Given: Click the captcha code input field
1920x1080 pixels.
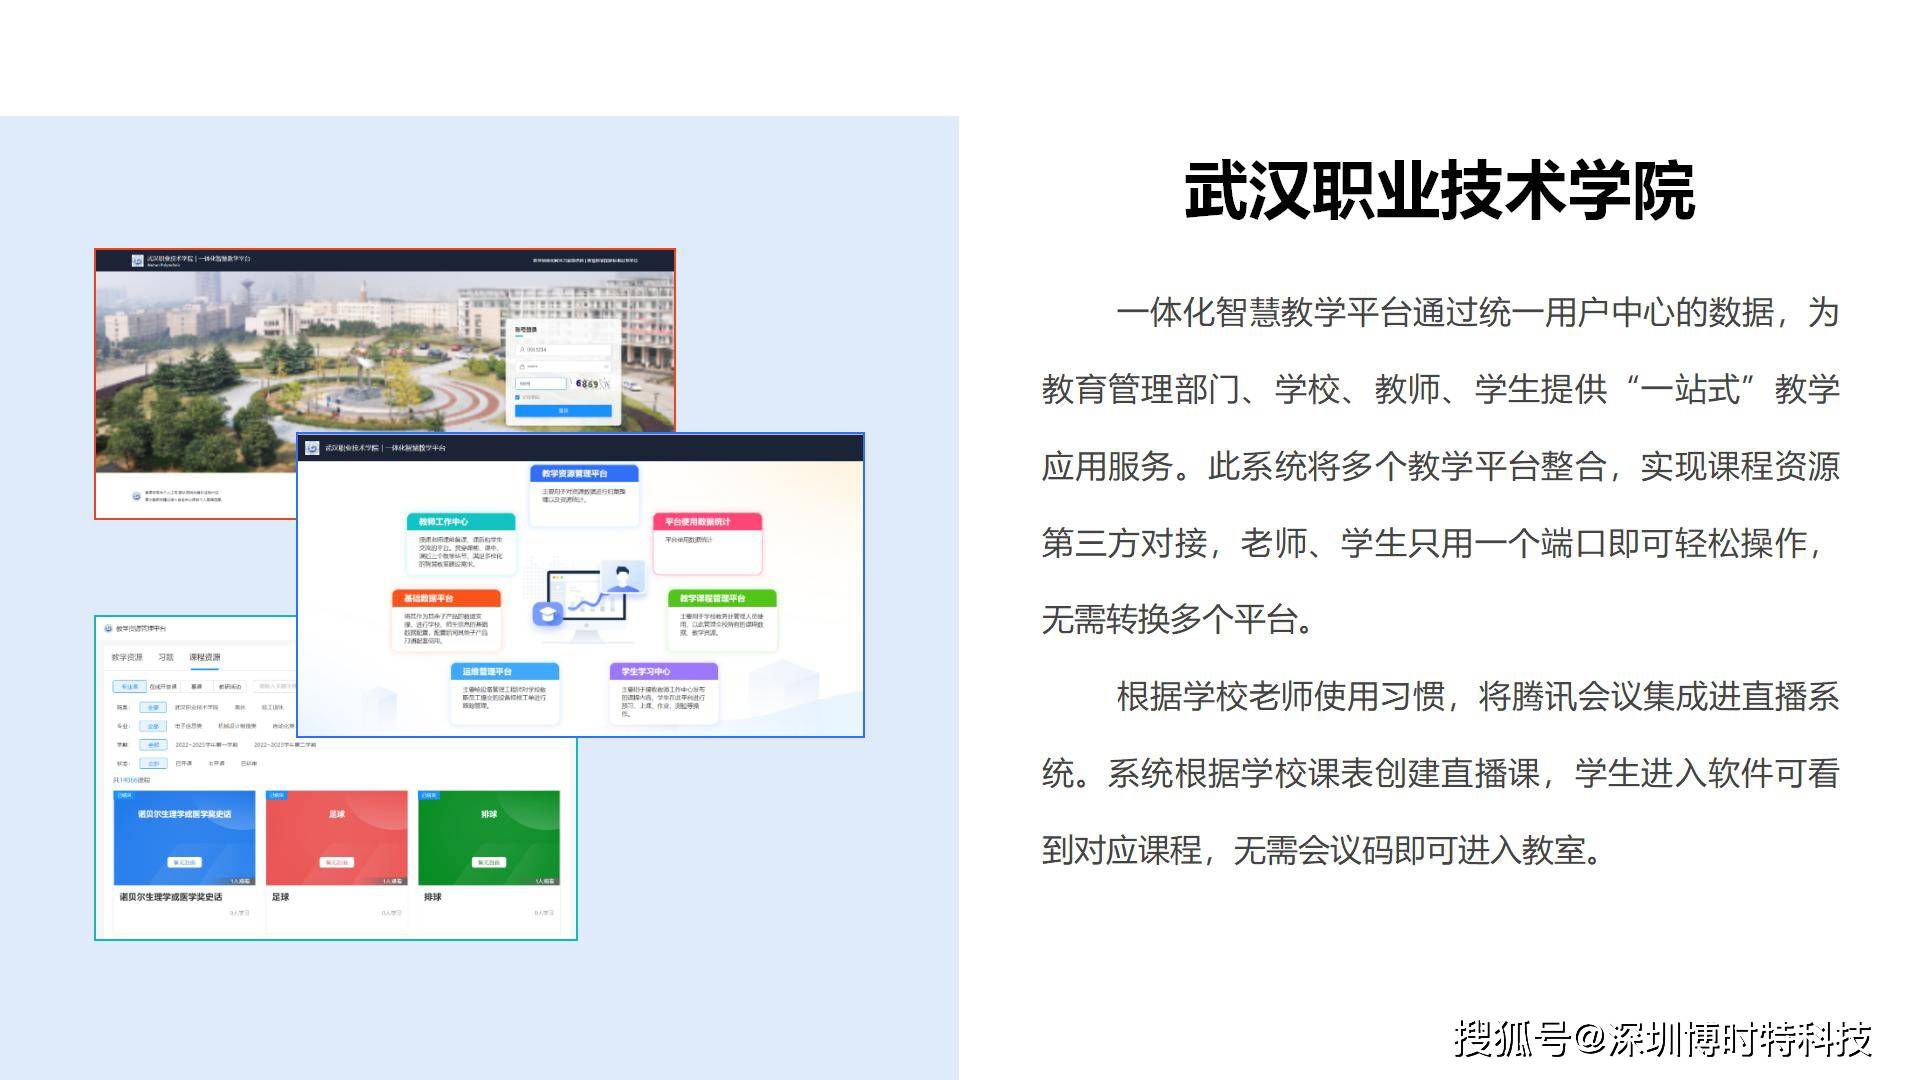Looking at the screenshot, I should [540, 383].
